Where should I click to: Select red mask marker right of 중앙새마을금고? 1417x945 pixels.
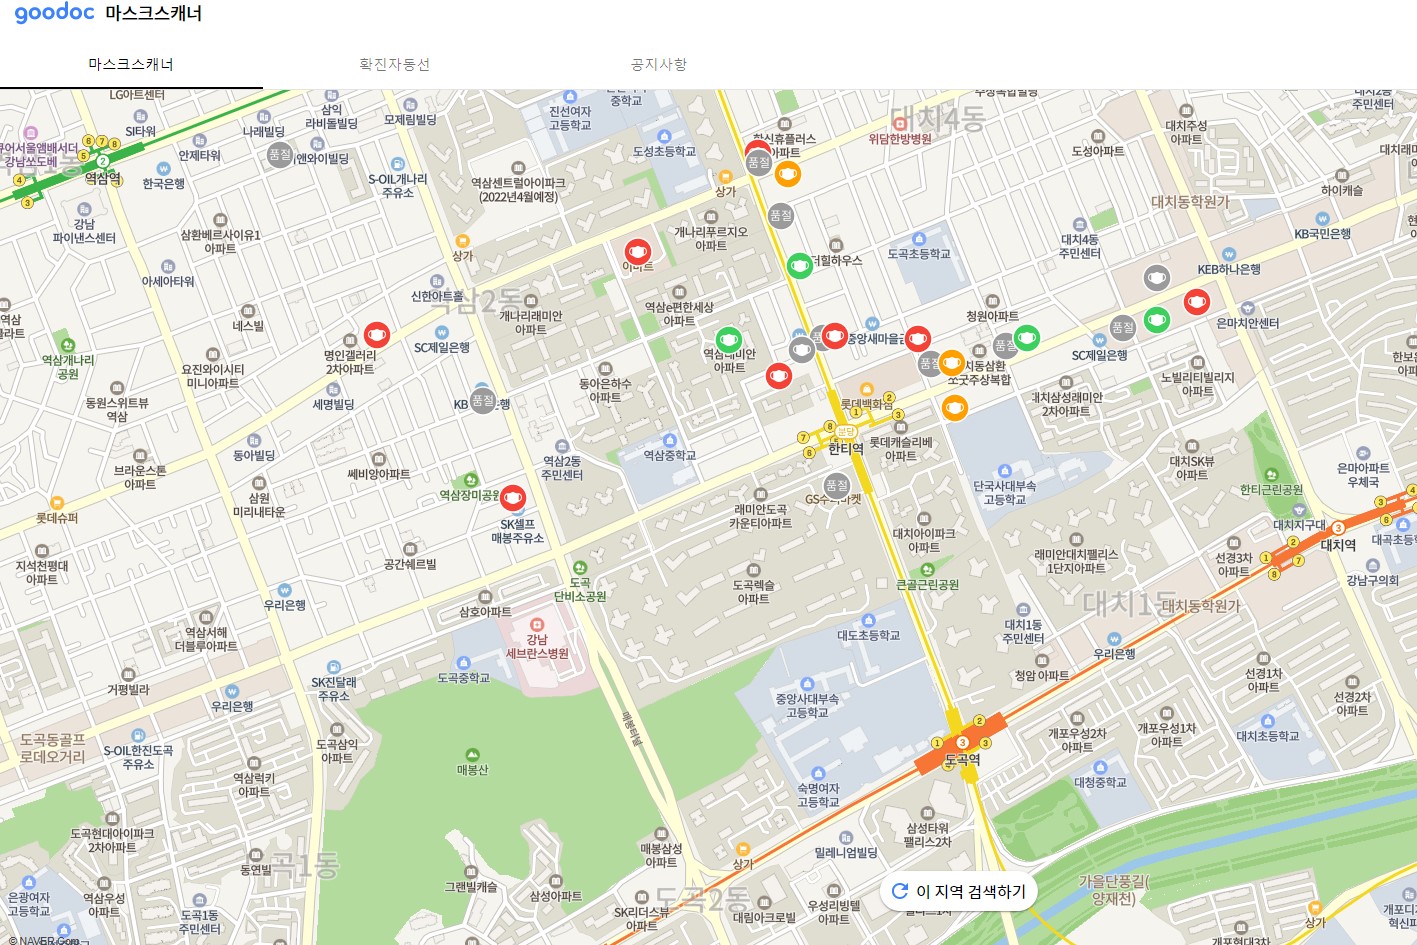917,339
